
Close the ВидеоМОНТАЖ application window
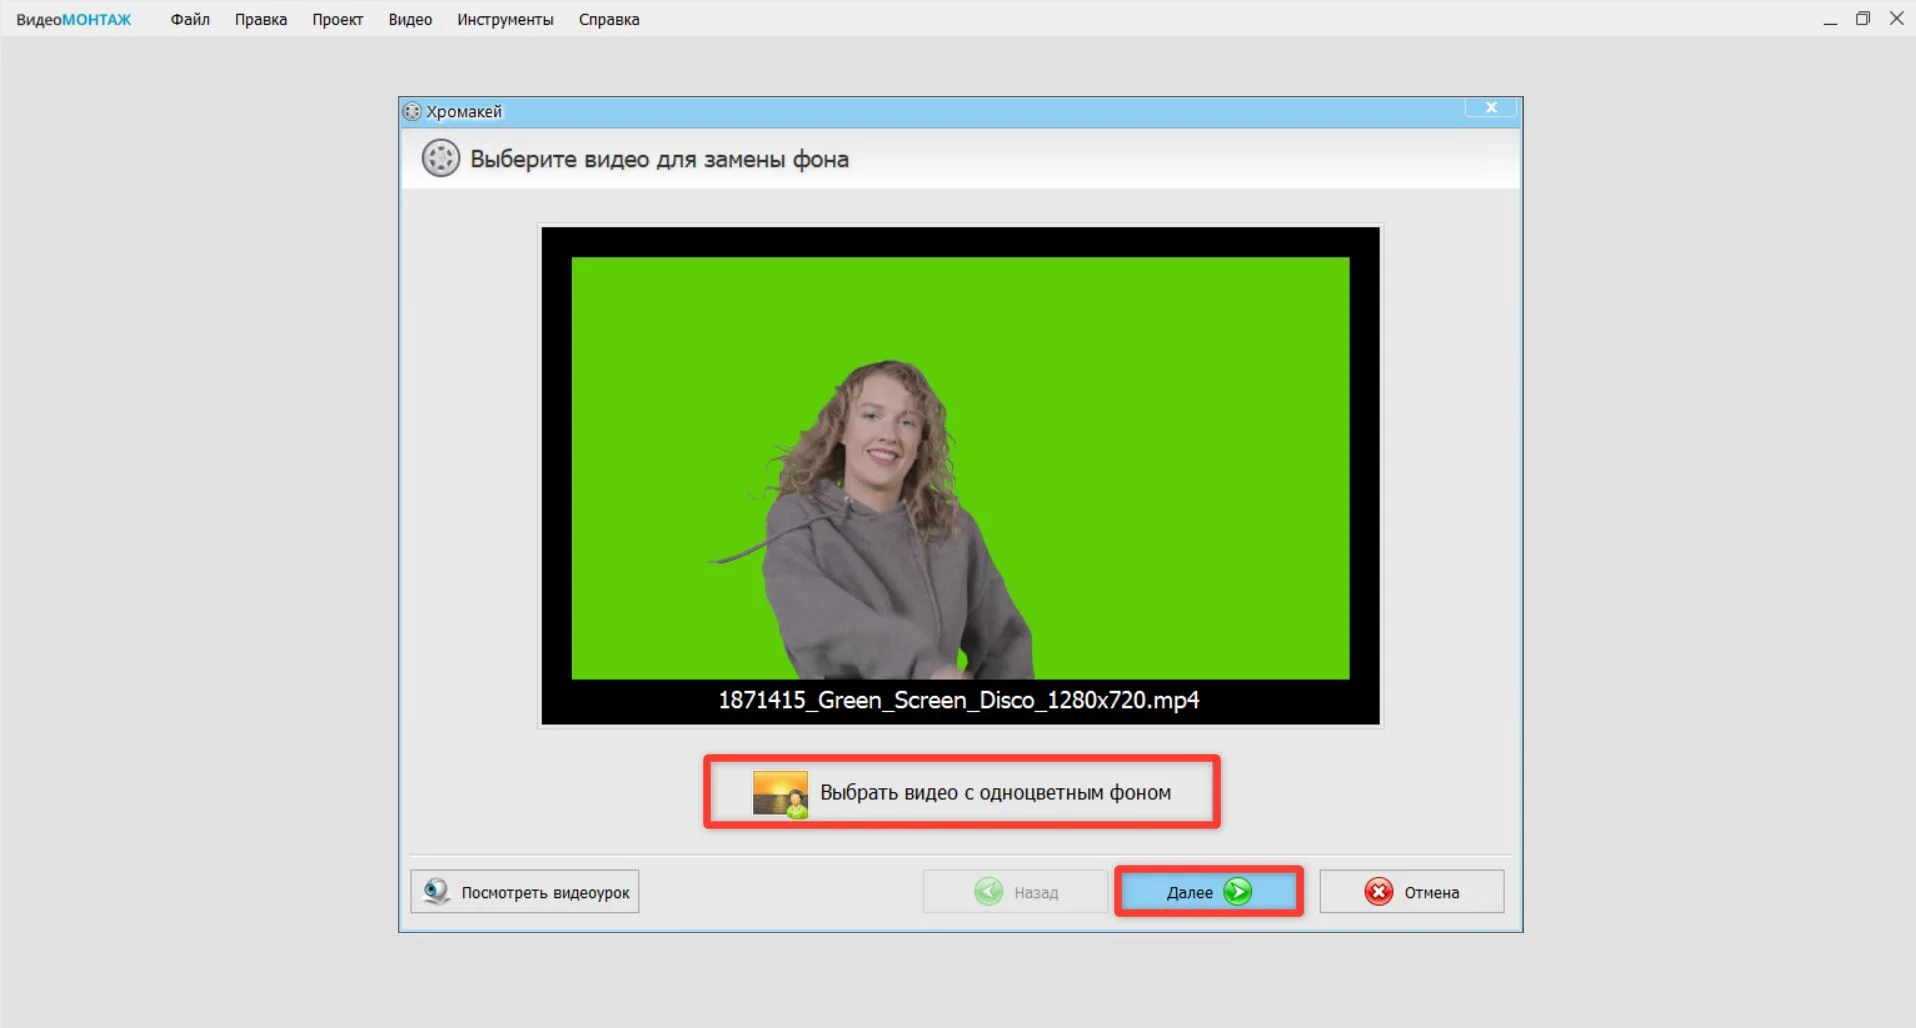1896,19
